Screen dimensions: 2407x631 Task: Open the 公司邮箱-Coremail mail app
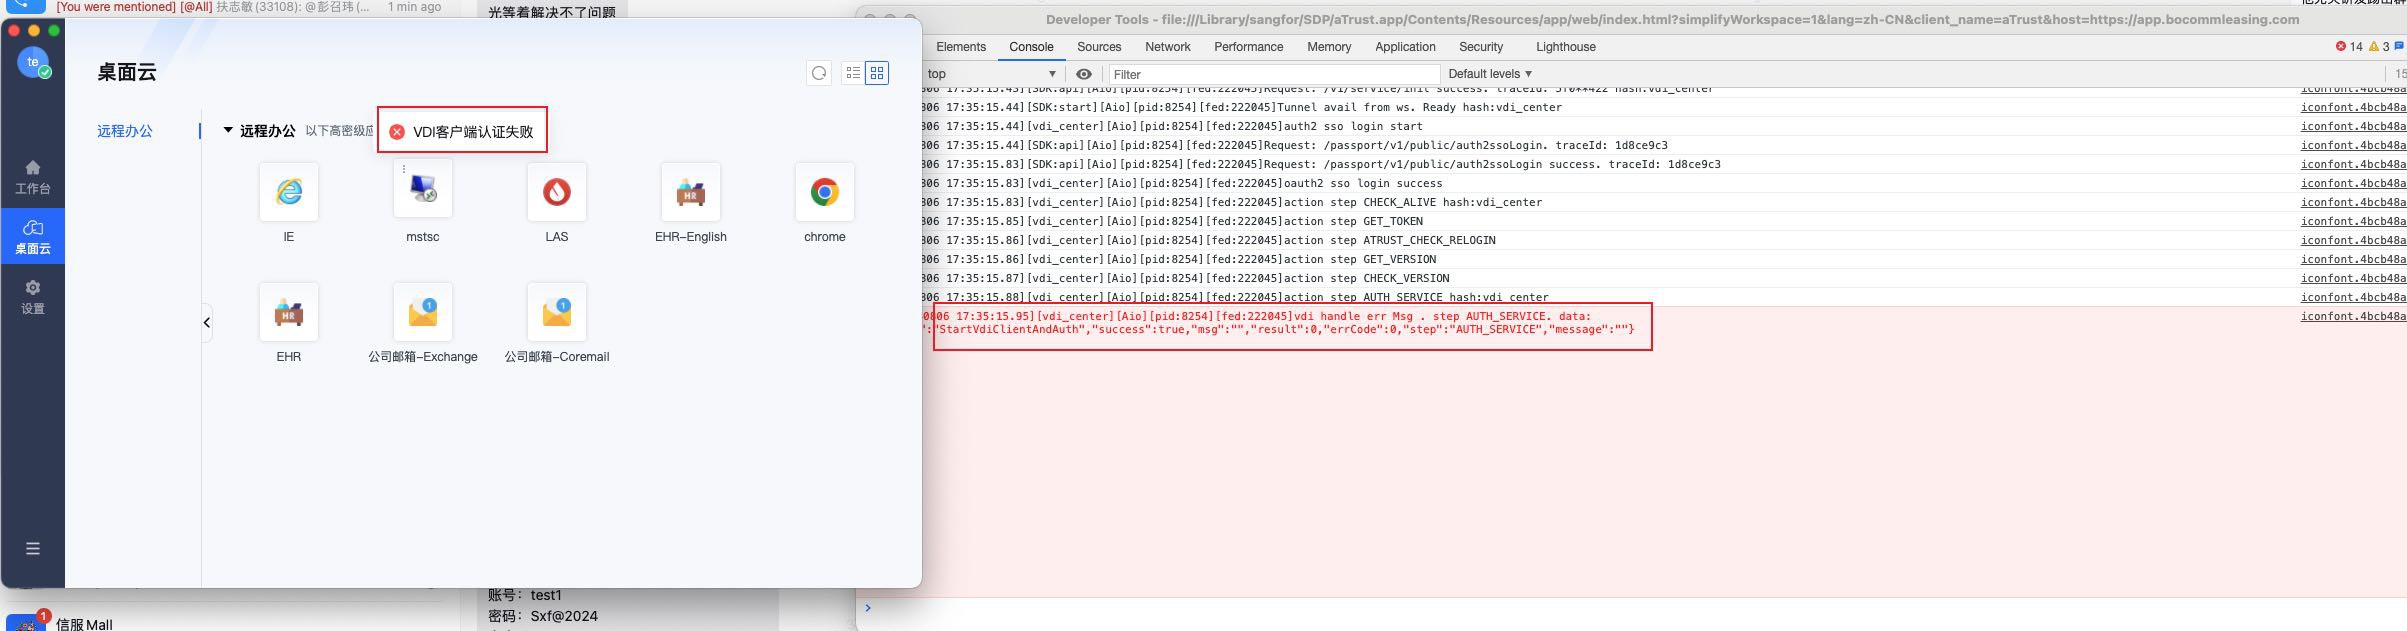pyautogui.click(x=557, y=312)
